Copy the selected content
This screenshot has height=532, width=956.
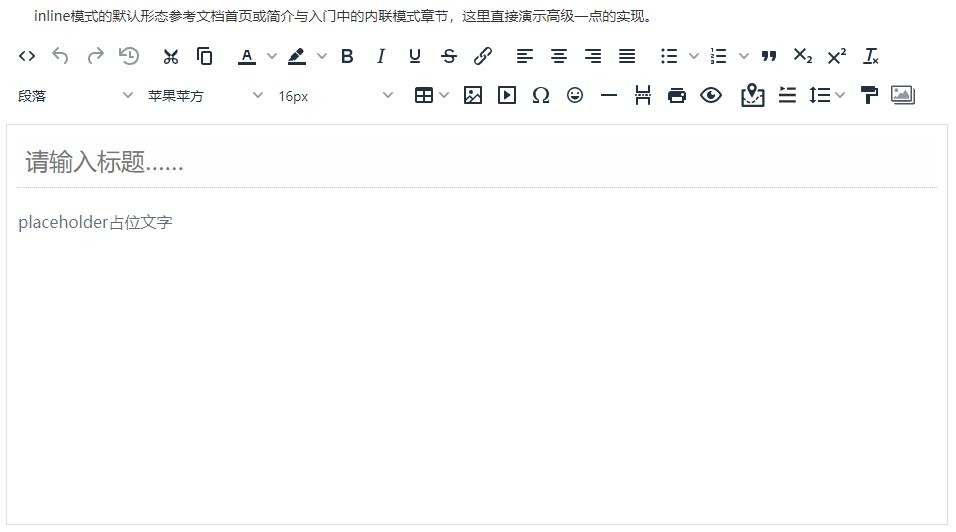(x=205, y=56)
